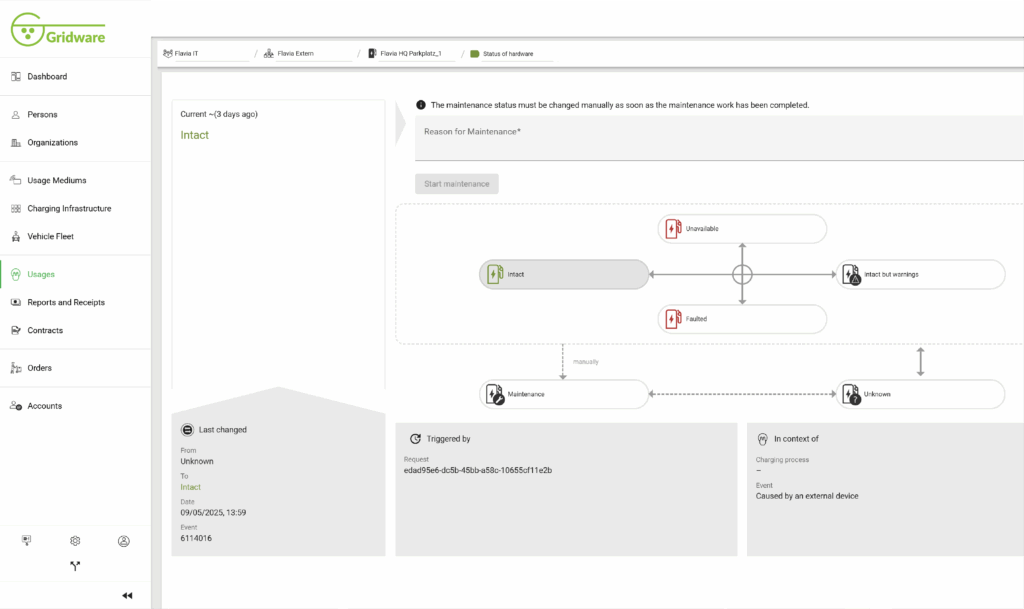This screenshot has height=609, width=1024.
Task: Click the Maintenance wrench charger icon
Action: 495,394
